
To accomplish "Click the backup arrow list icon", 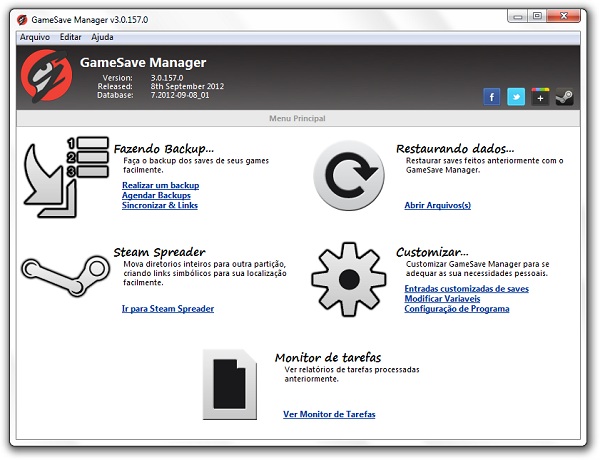I will point(66,177).
